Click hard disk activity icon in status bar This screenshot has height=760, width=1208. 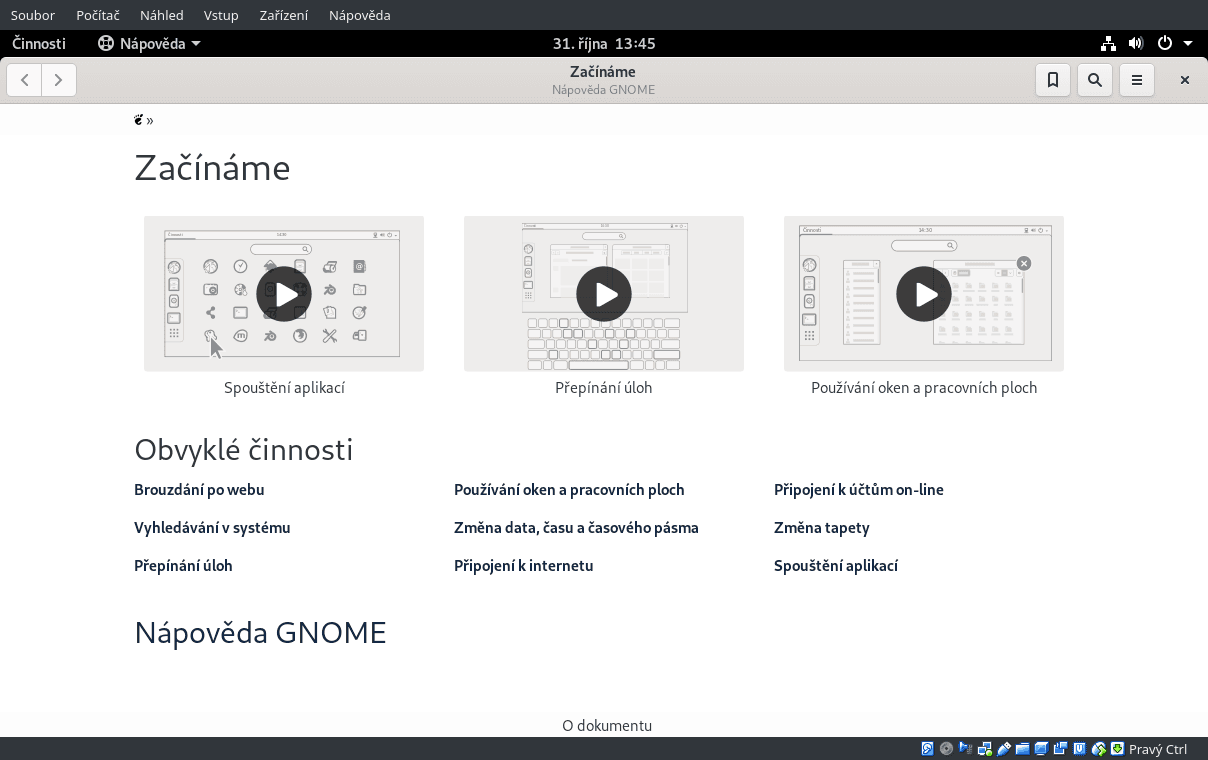pos(927,749)
